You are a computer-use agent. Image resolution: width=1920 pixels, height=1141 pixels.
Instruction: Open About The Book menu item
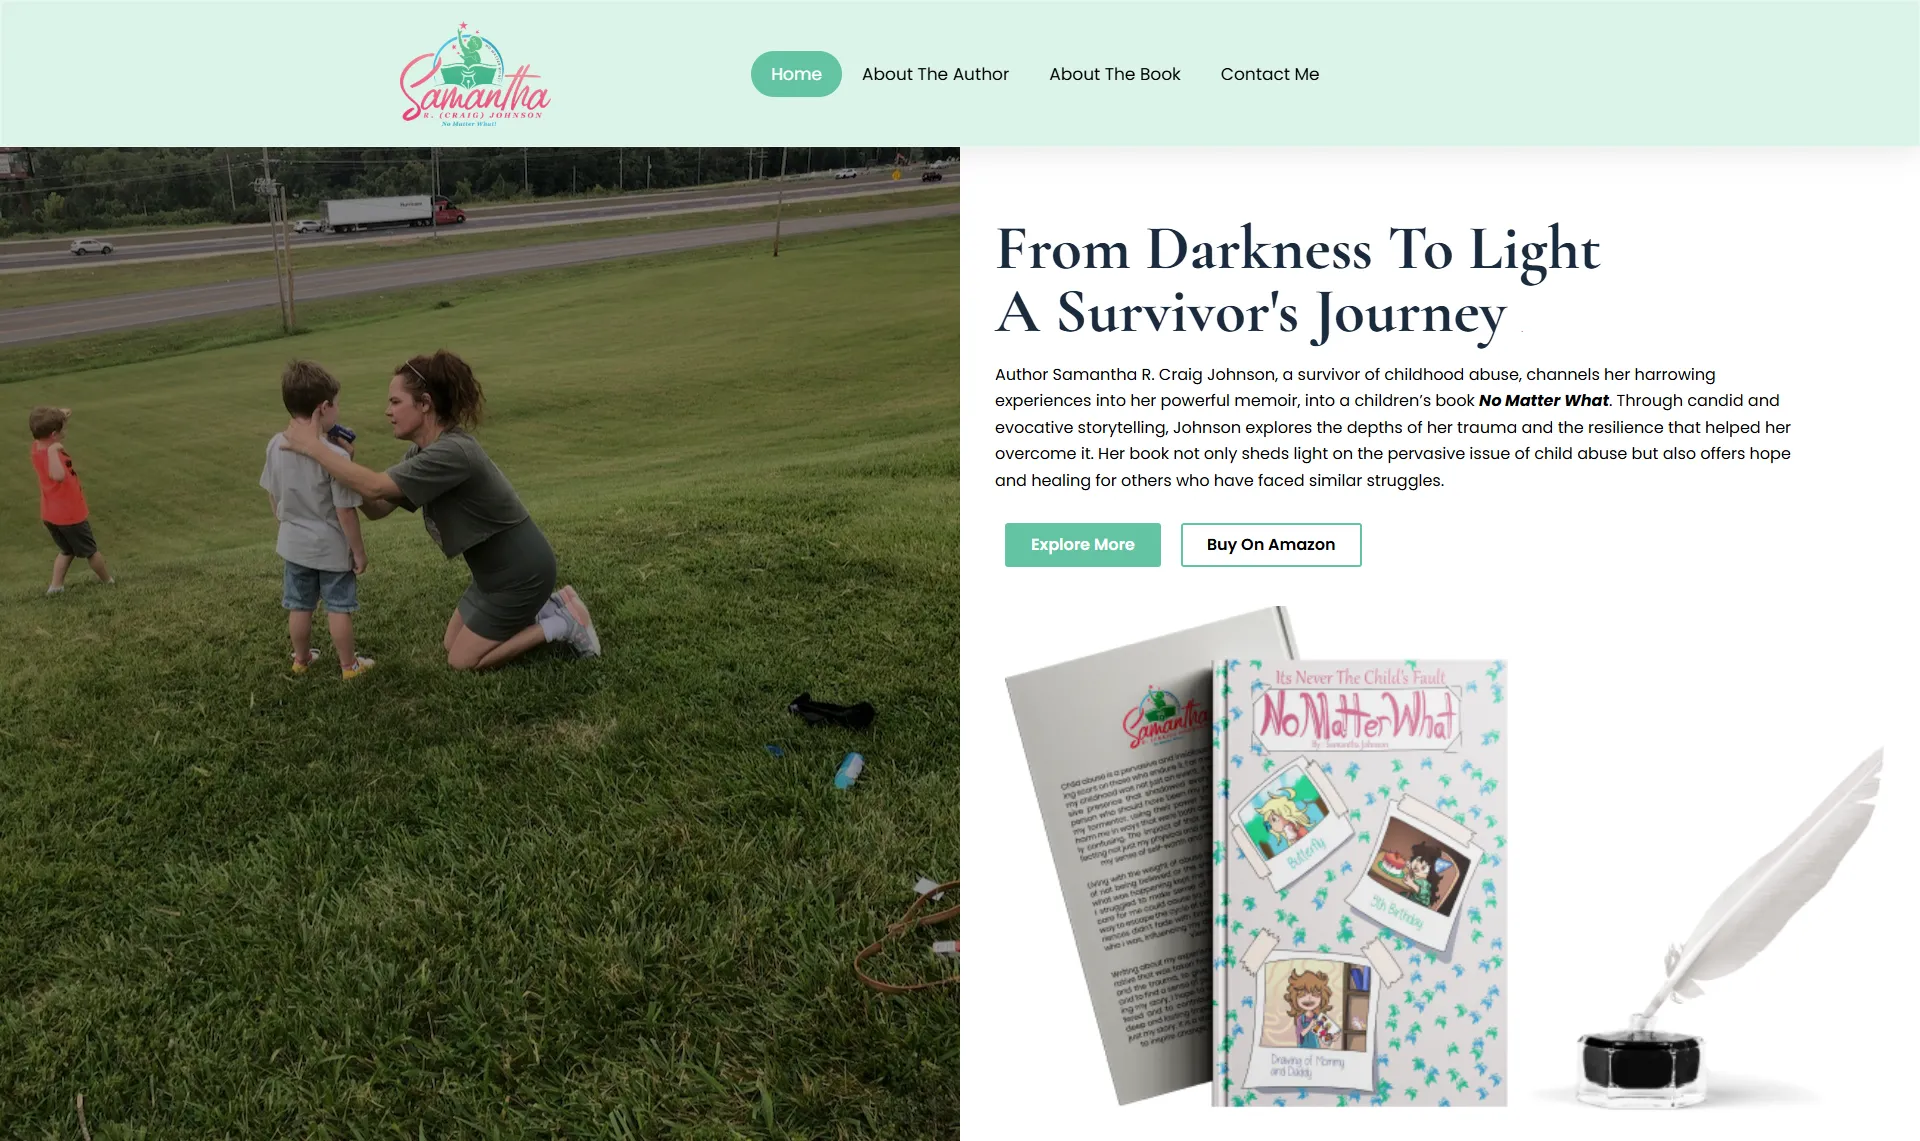tap(1114, 74)
